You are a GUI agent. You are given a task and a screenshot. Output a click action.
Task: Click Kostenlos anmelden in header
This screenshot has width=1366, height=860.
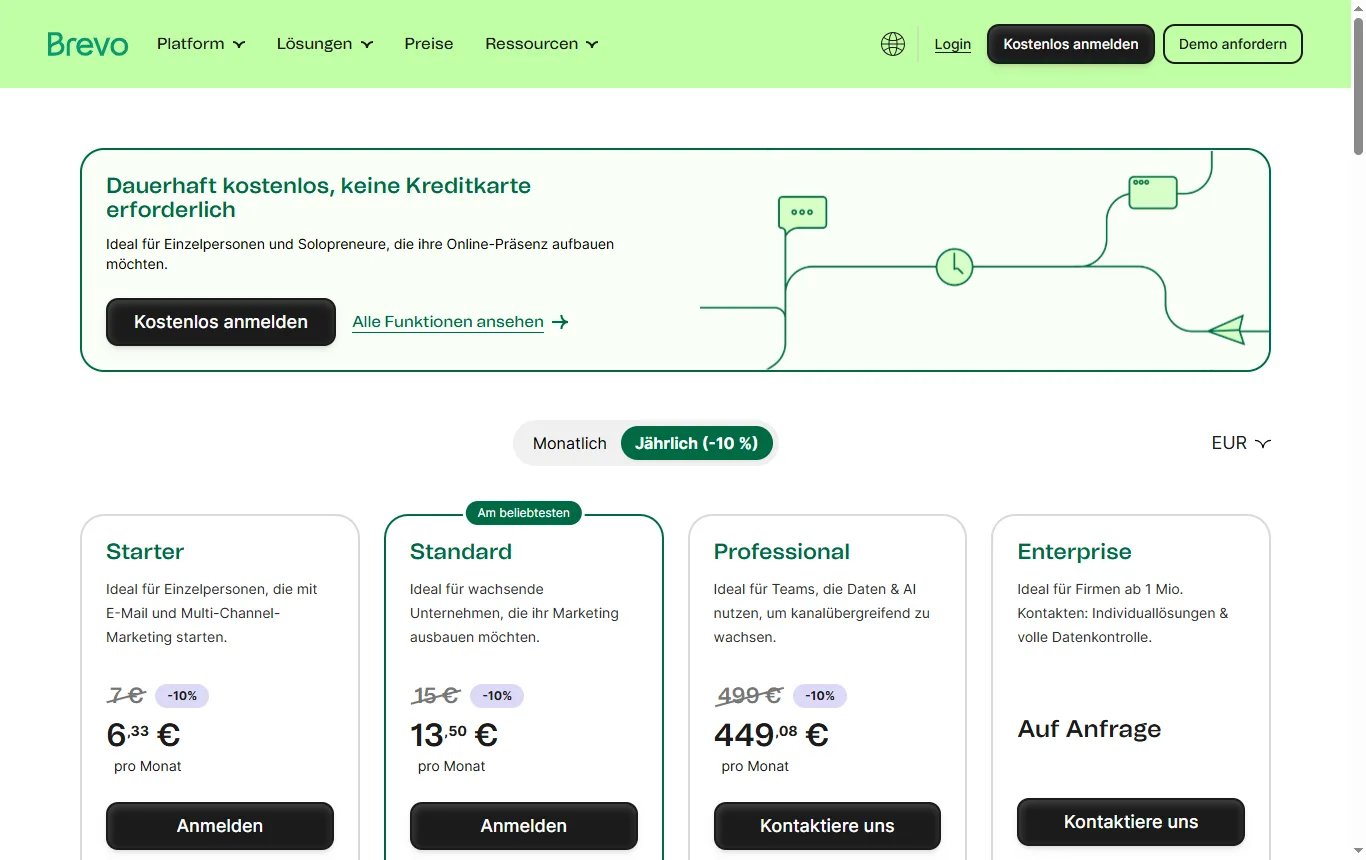tap(1071, 44)
